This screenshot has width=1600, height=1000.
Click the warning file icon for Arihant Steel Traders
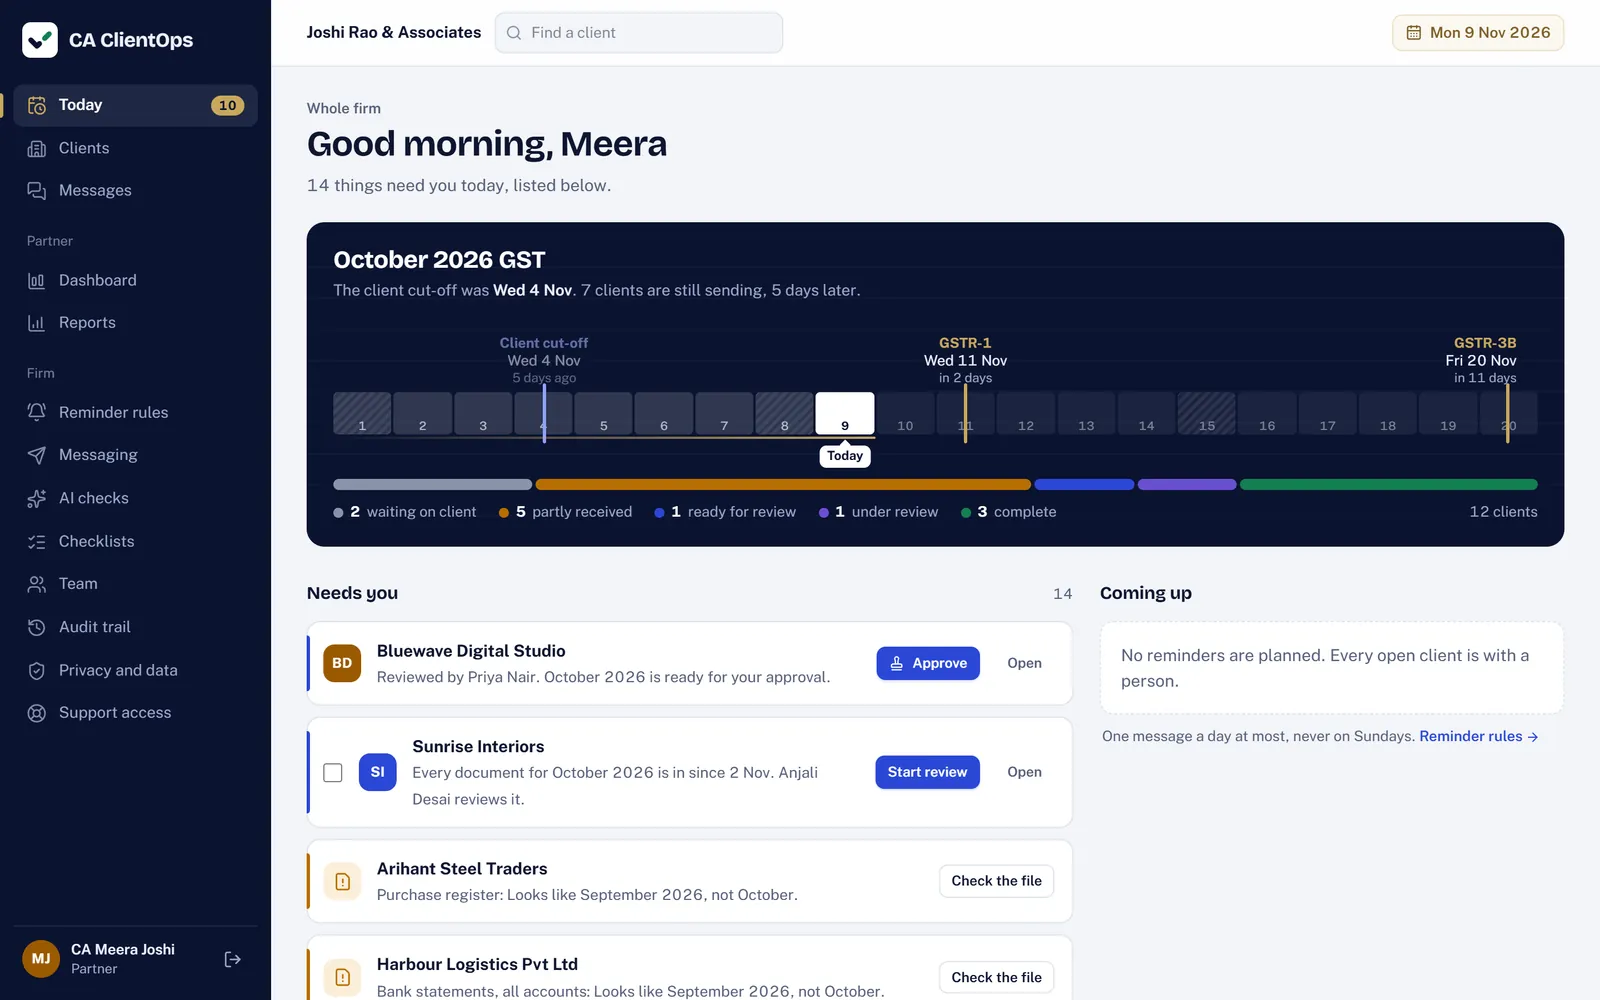tap(342, 881)
